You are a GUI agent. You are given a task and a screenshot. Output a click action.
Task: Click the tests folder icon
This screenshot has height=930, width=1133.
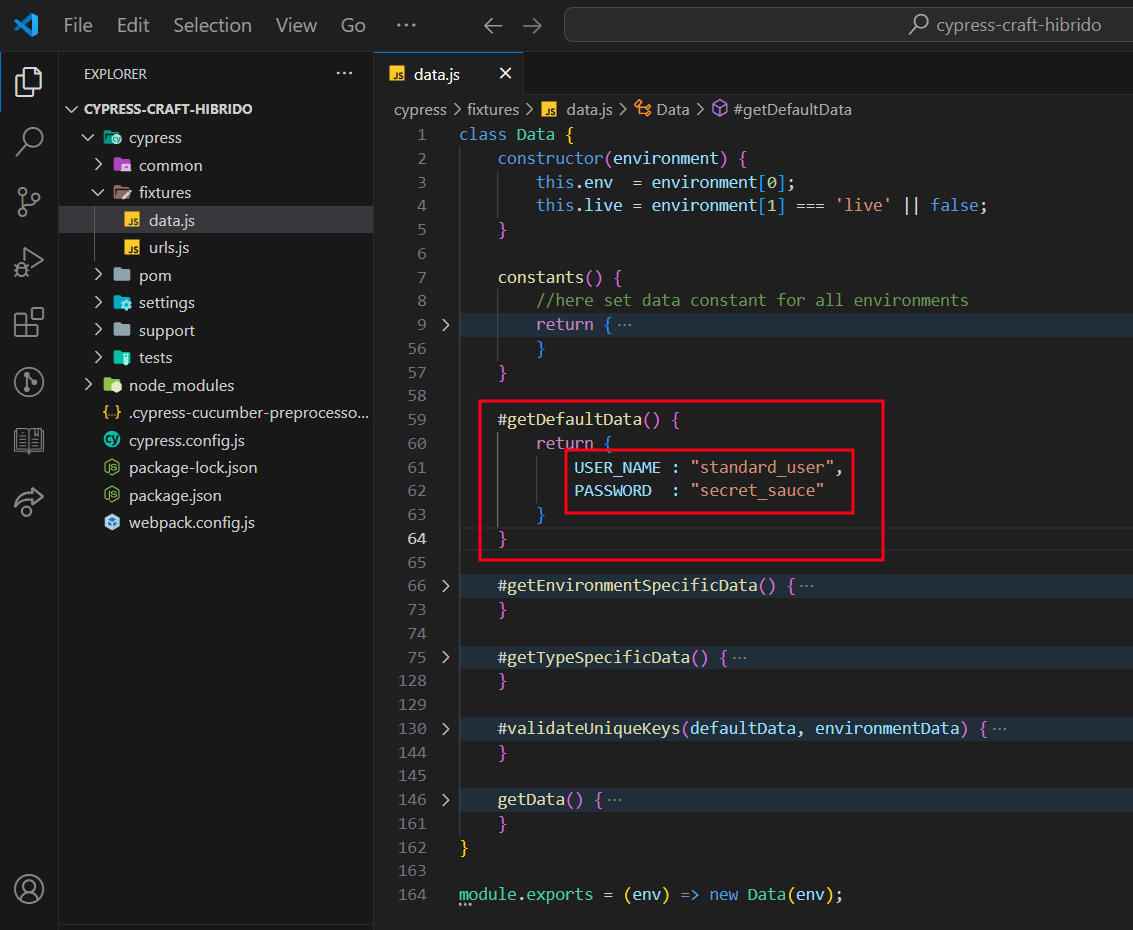pos(122,358)
